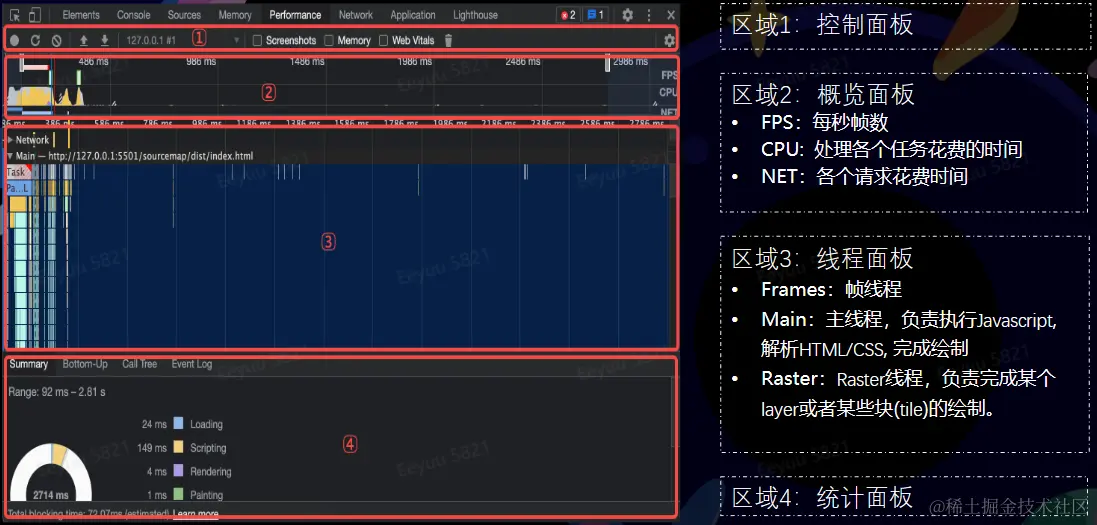Open the Application tab
The width and height of the screenshot is (1097, 525).
413,15
